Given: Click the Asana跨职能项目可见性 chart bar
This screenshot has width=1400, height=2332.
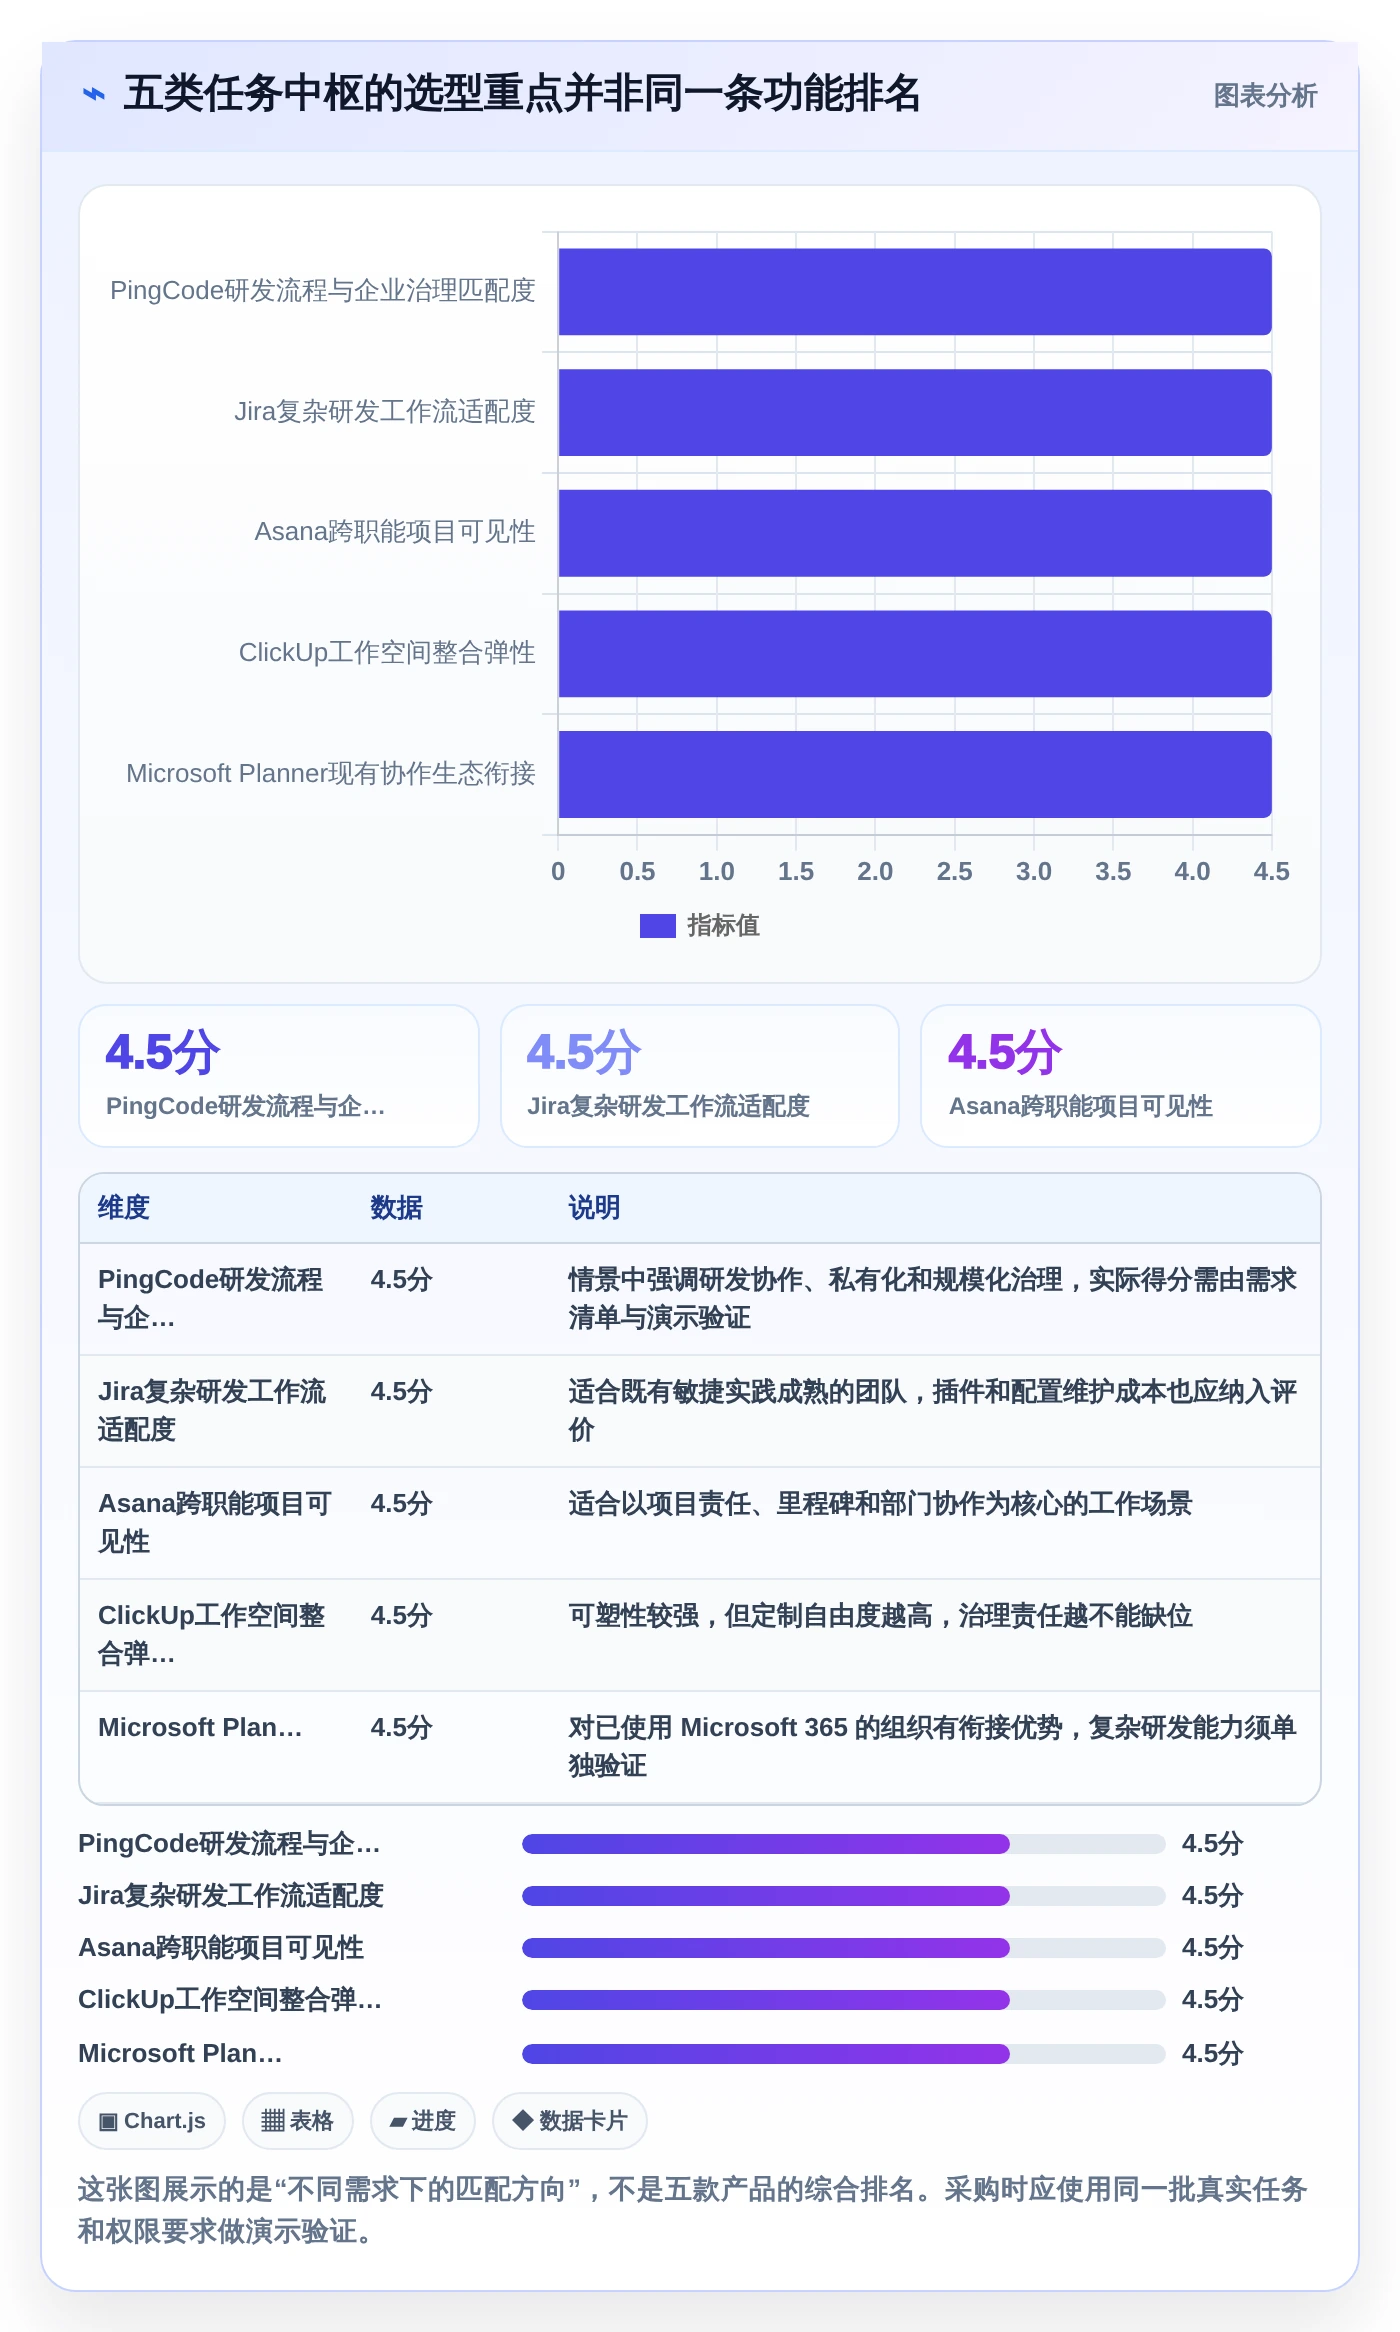Looking at the screenshot, I should [914, 533].
